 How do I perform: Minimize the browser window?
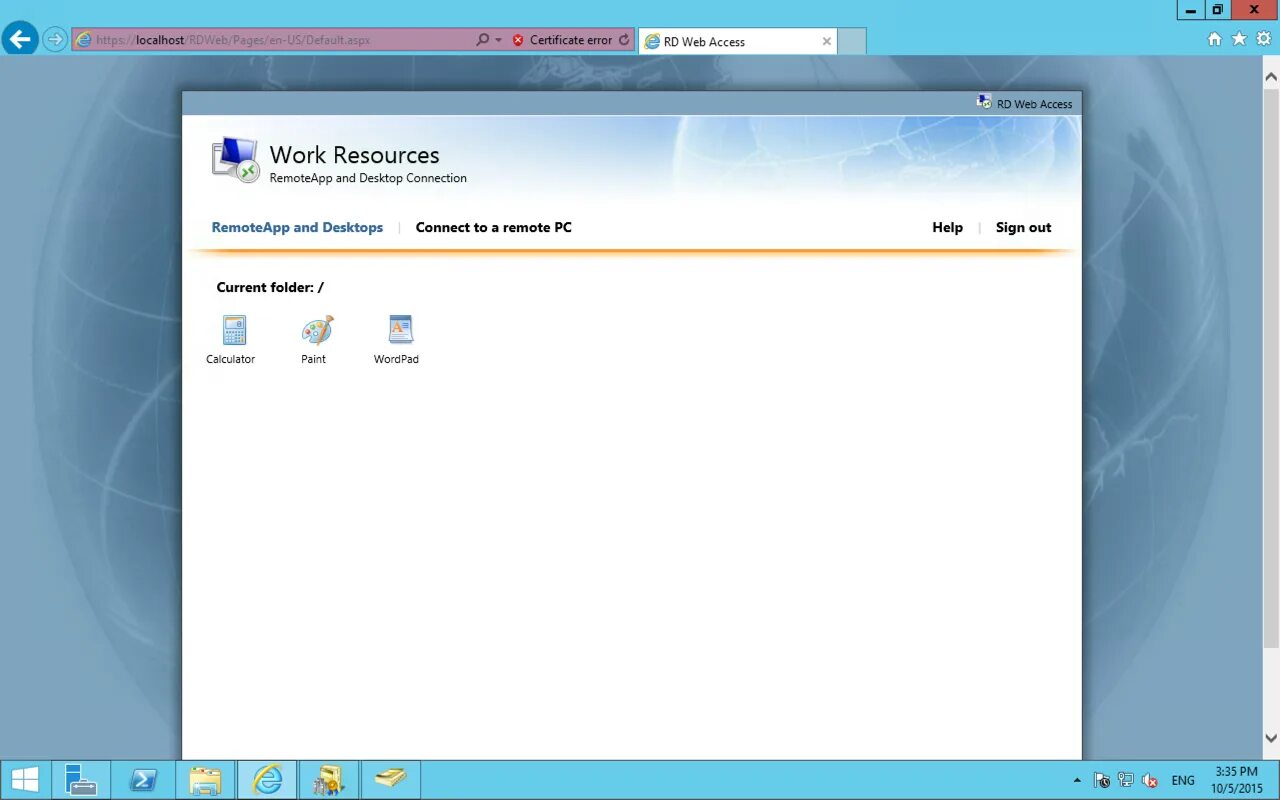(x=1190, y=10)
